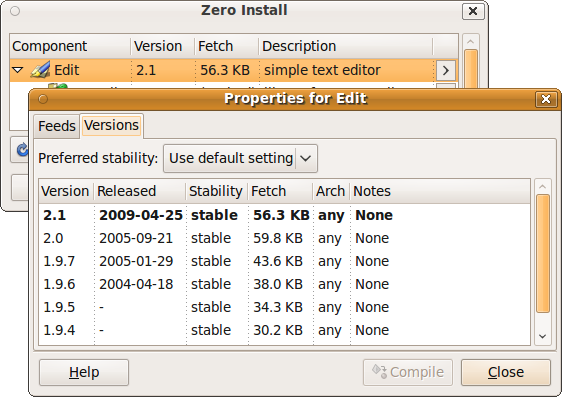Click the refresh icon in the Zero Install window

pyautogui.click(x=23, y=149)
